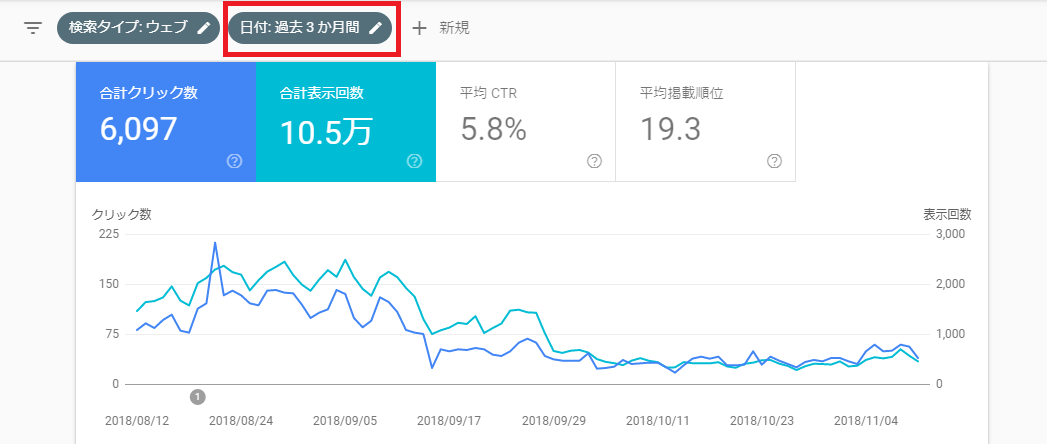Click the 2018/09/05 date label
Image resolution: width=1047 pixels, height=444 pixels.
tap(343, 421)
